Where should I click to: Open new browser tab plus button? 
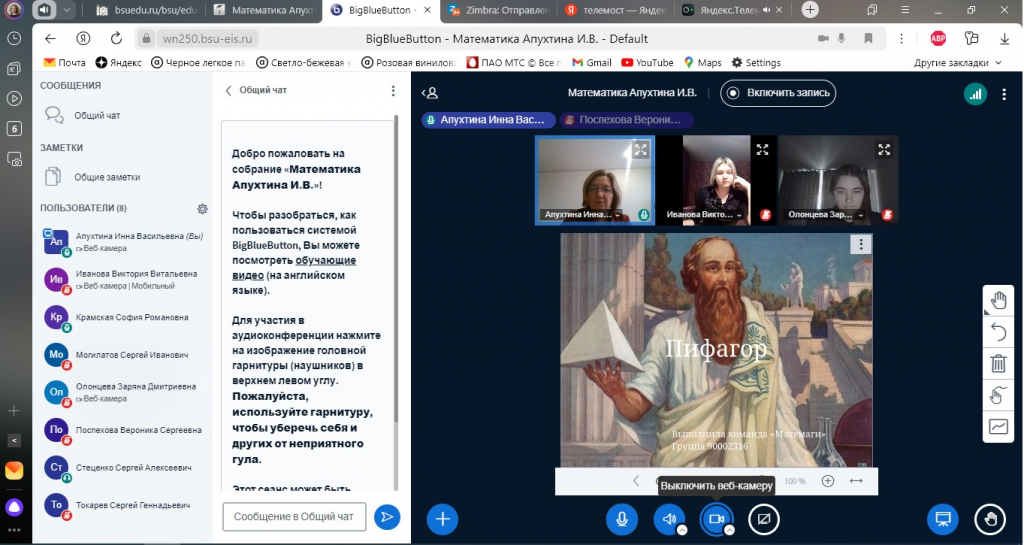(x=810, y=10)
